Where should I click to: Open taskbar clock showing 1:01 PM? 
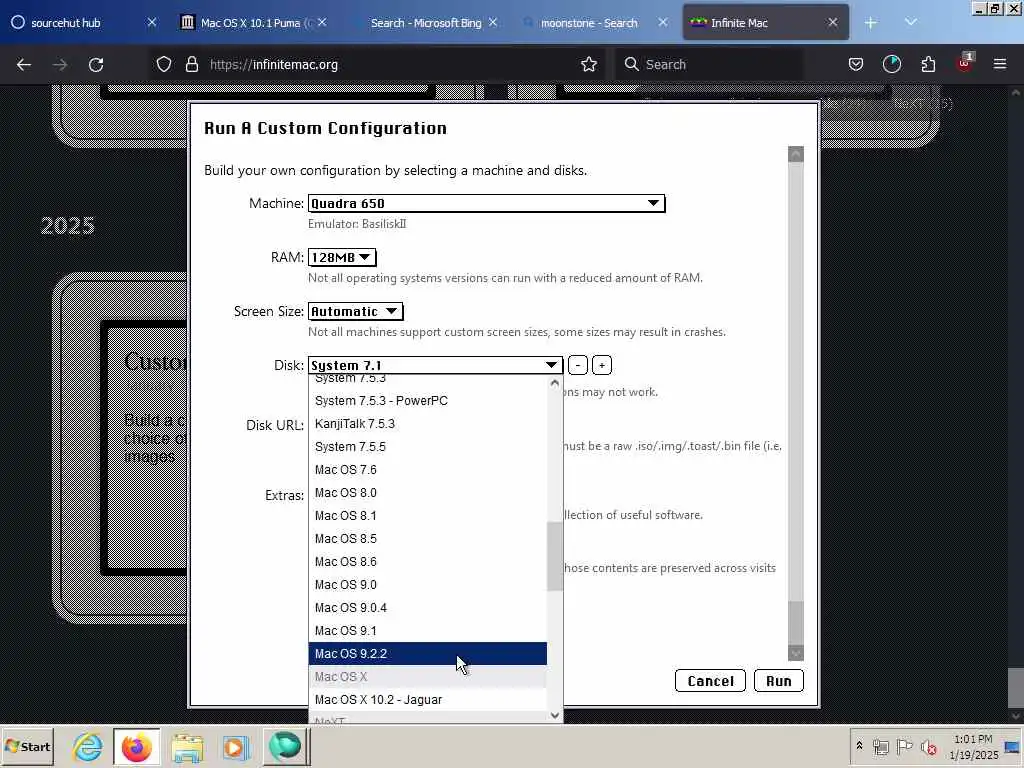[x=974, y=746]
